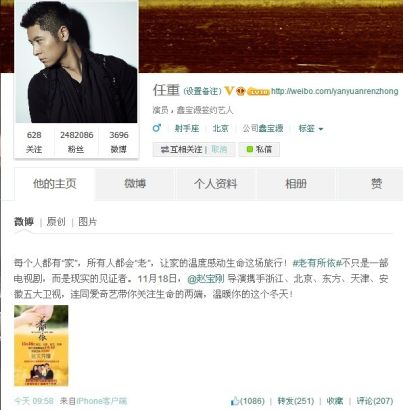Image resolution: width=403 pixels, height=410 pixels.
Task: Click 转发(251) to repost
Action: (296, 401)
